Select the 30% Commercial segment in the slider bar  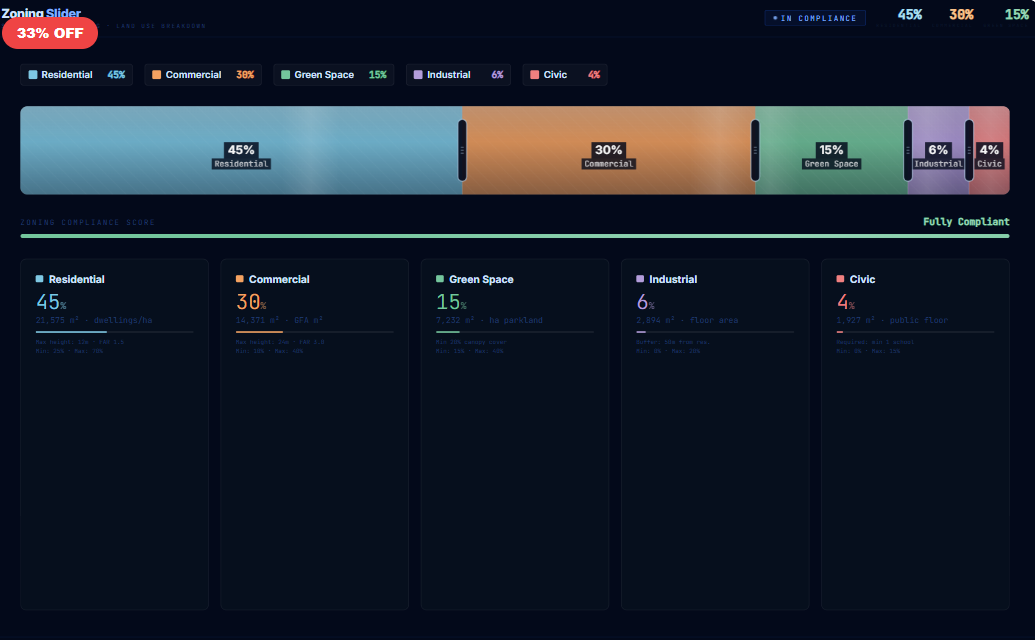tap(609, 150)
